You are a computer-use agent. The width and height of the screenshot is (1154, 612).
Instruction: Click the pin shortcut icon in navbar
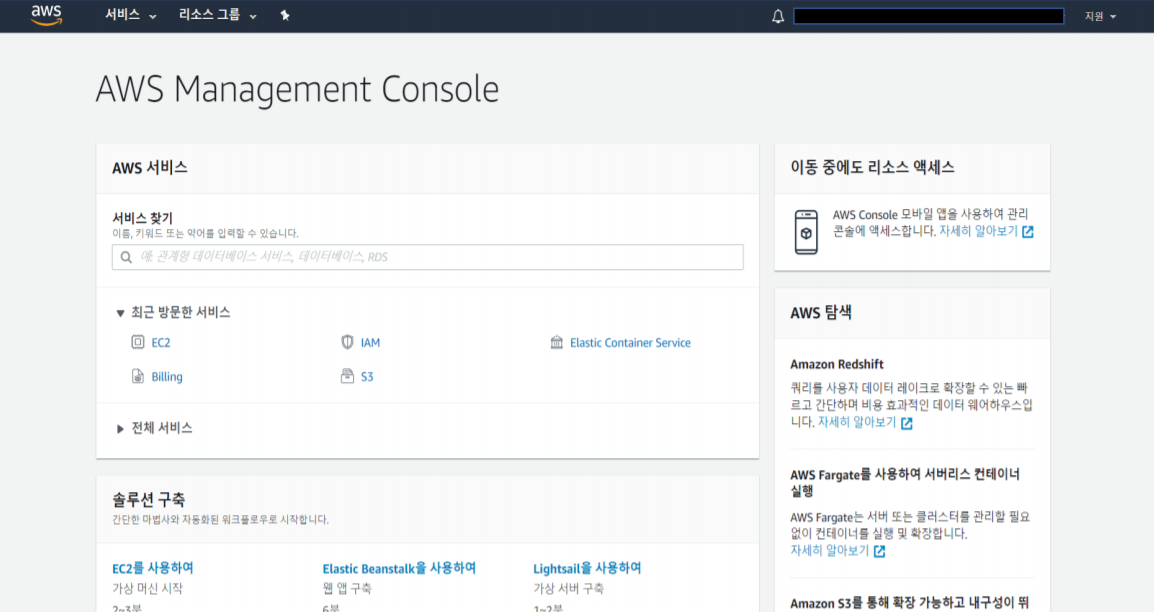(285, 15)
